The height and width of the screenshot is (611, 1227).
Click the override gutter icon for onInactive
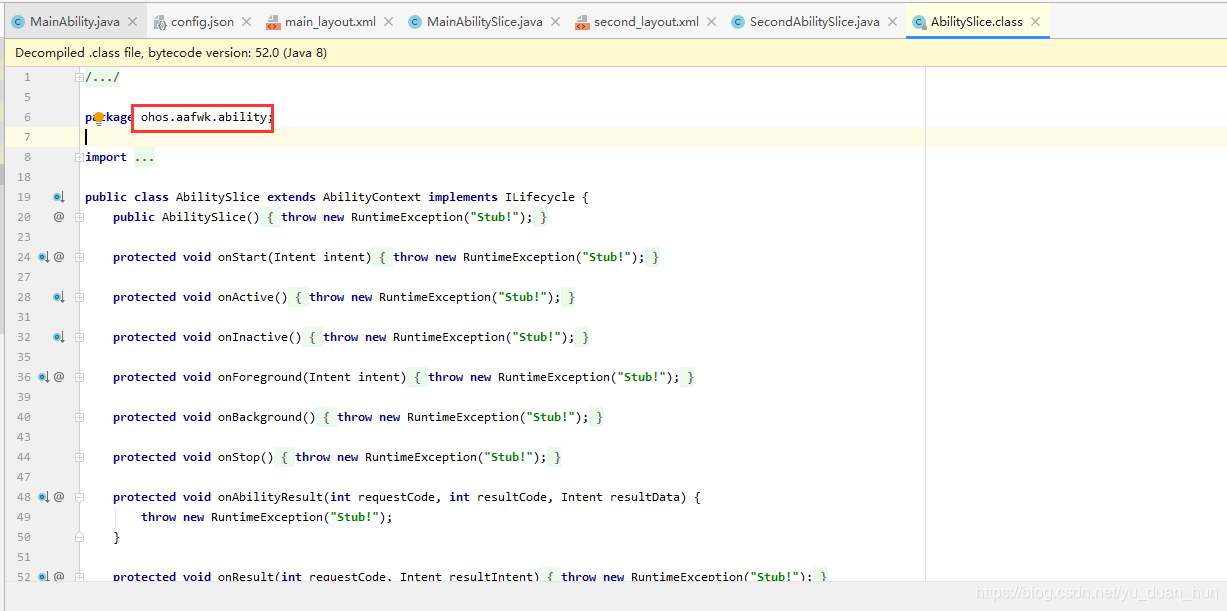(x=59, y=337)
